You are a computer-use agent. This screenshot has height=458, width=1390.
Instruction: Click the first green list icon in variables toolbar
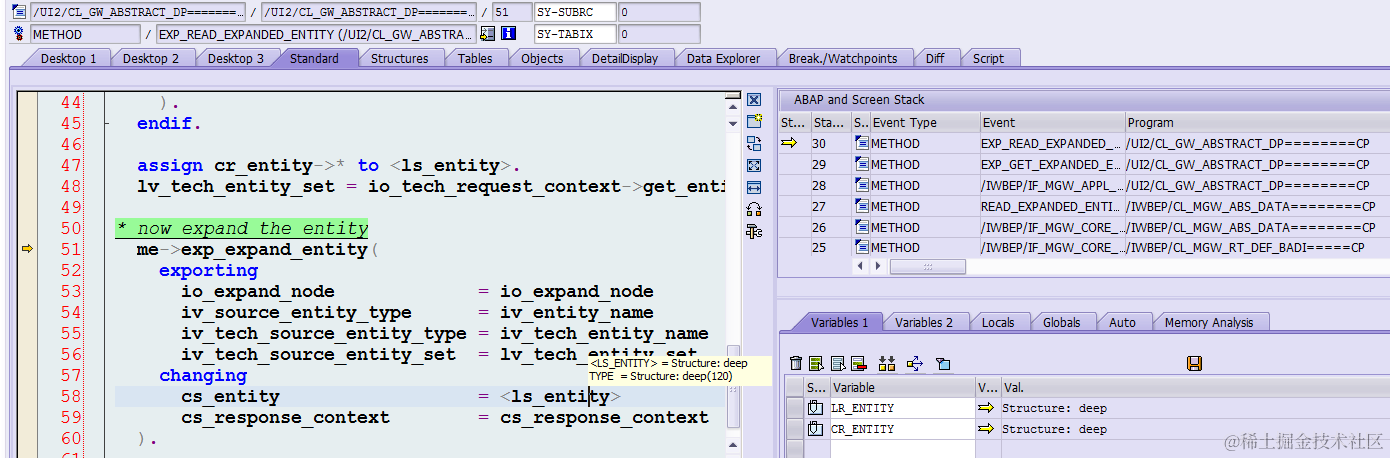tap(816, 364)
